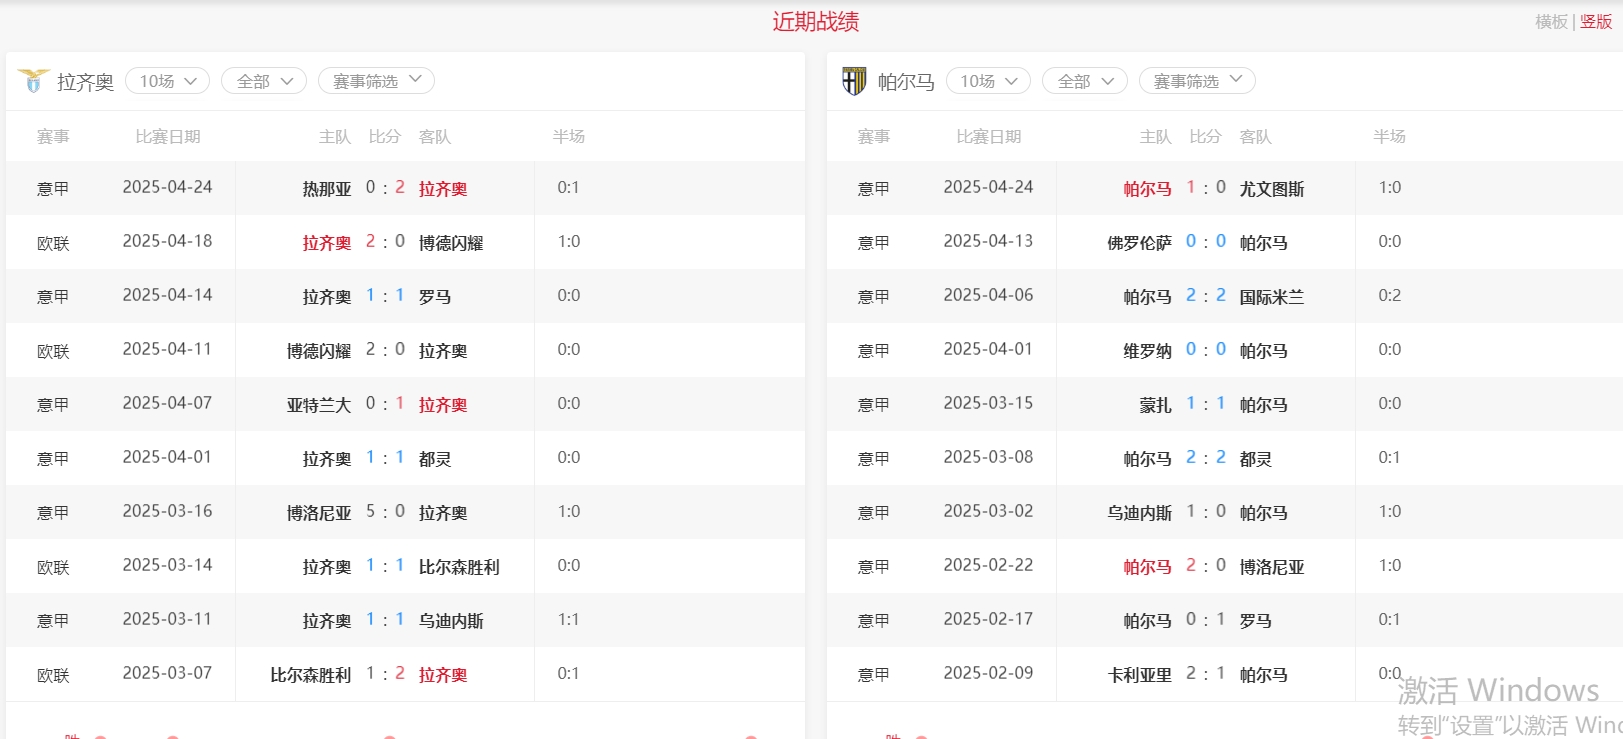The height and width of the screenshot is (739, 1623).
Task: Click 热那亚 team link in Lazio table
Action: [x=326, y=189]
